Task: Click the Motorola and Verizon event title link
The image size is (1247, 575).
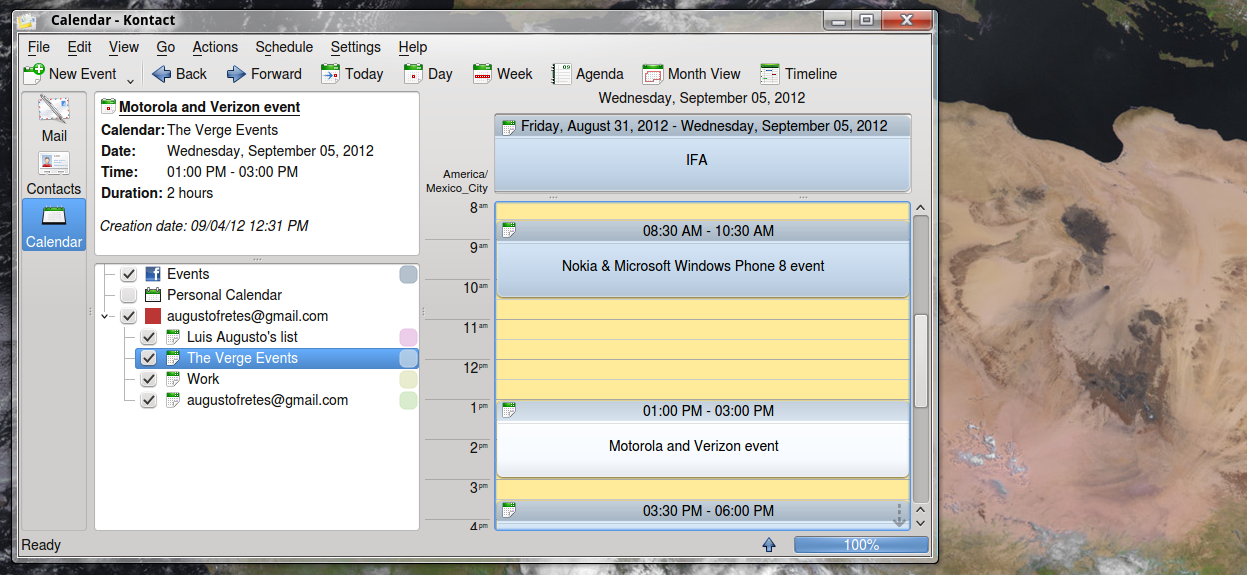Action: click(209, 106)
